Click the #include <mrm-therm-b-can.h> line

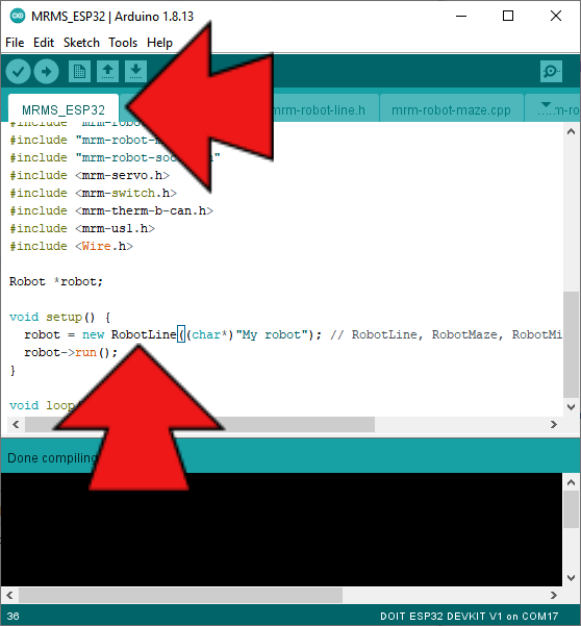pyautogui.click(x=111, y=210)
